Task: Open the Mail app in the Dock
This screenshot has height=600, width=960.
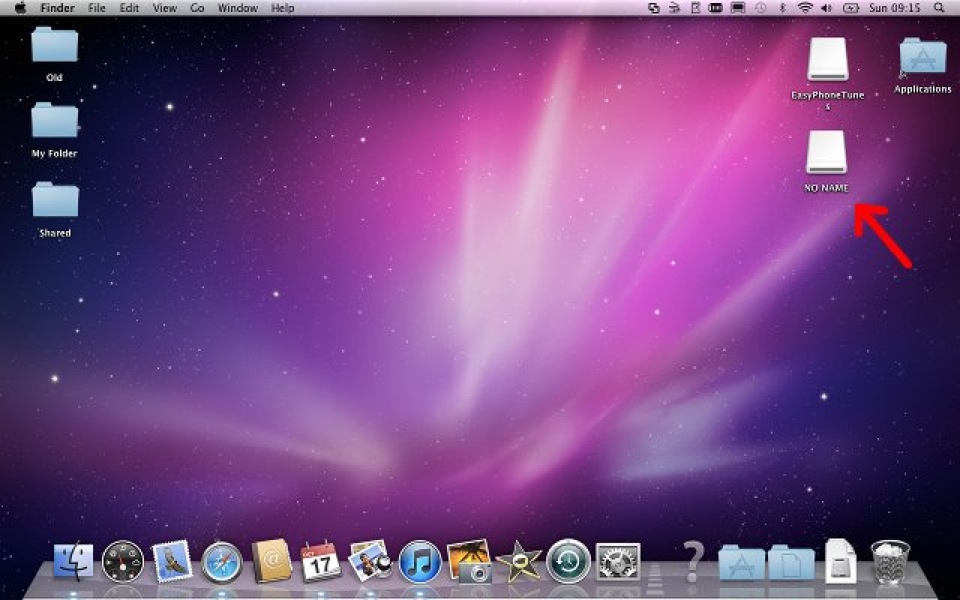Action: (172, 562)
